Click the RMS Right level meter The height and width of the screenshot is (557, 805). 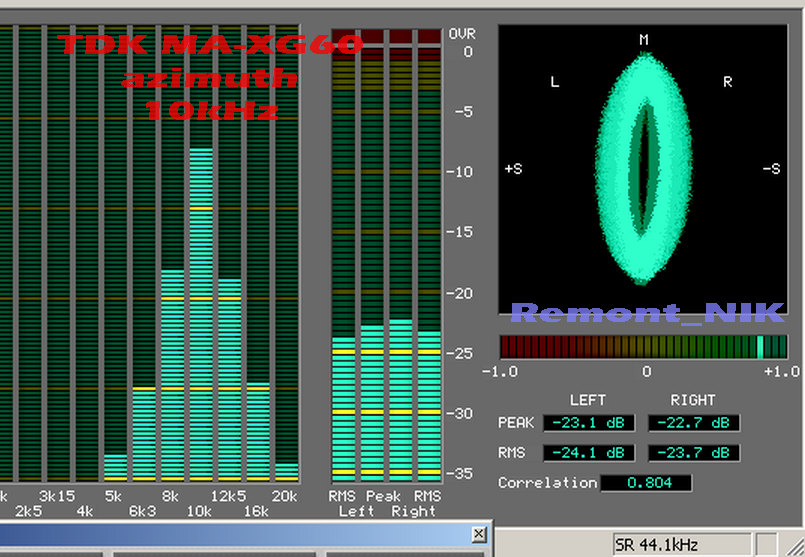point(429,400)
